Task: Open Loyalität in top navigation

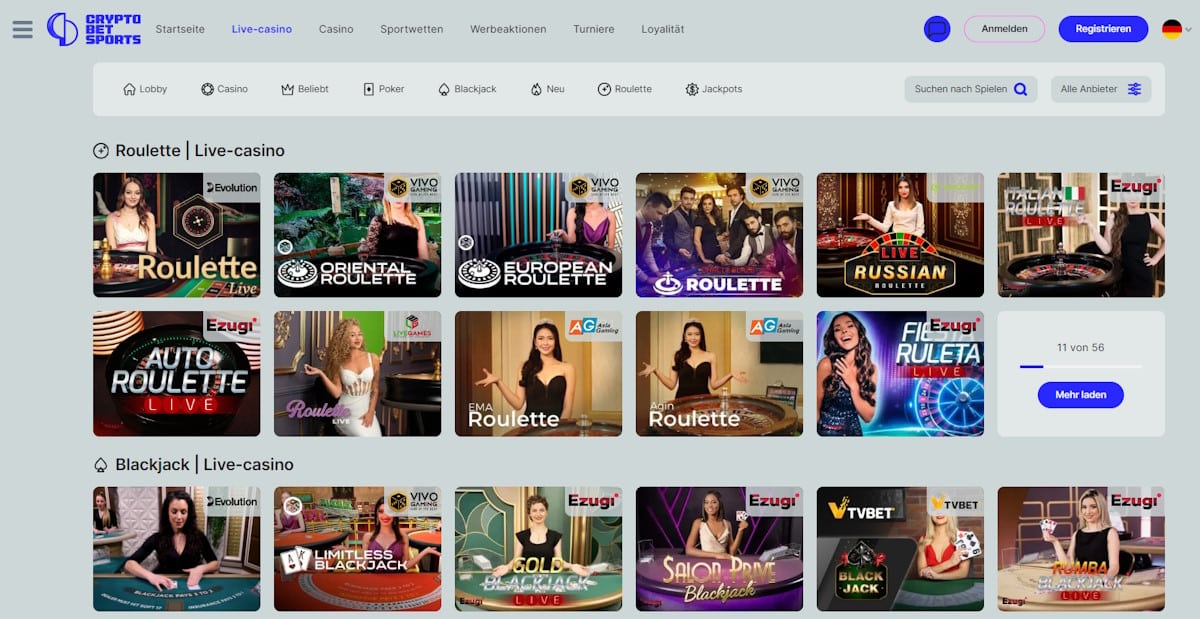Action: pyautogui.click(x=663, y=29)
